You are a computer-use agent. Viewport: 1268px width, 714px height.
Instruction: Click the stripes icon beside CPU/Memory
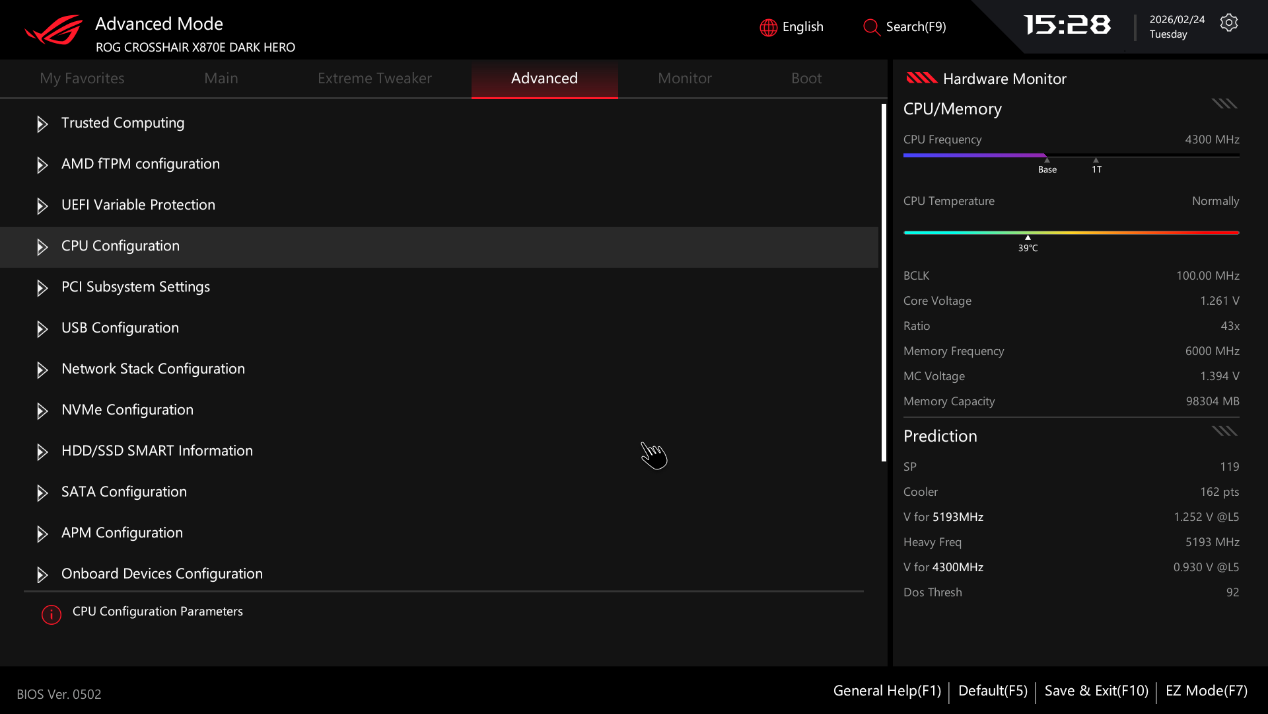pyautogui.click(x=1224, y=104)
